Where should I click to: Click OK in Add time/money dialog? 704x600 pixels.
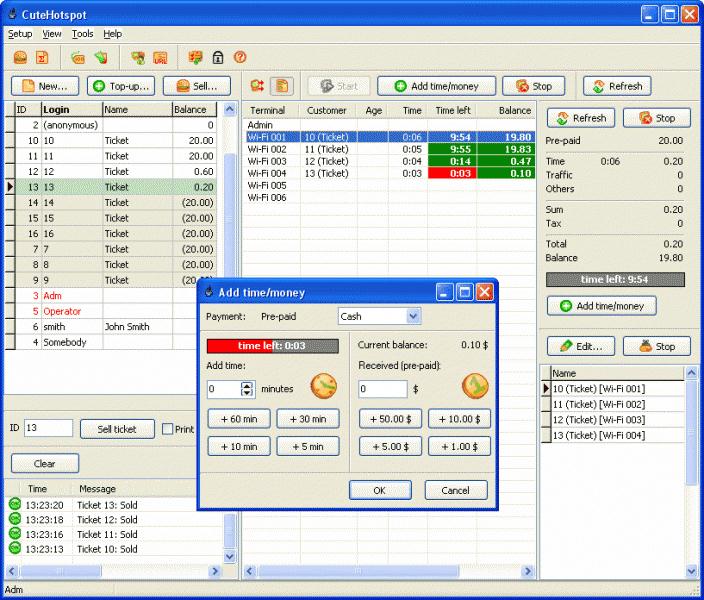pos(380,490)
